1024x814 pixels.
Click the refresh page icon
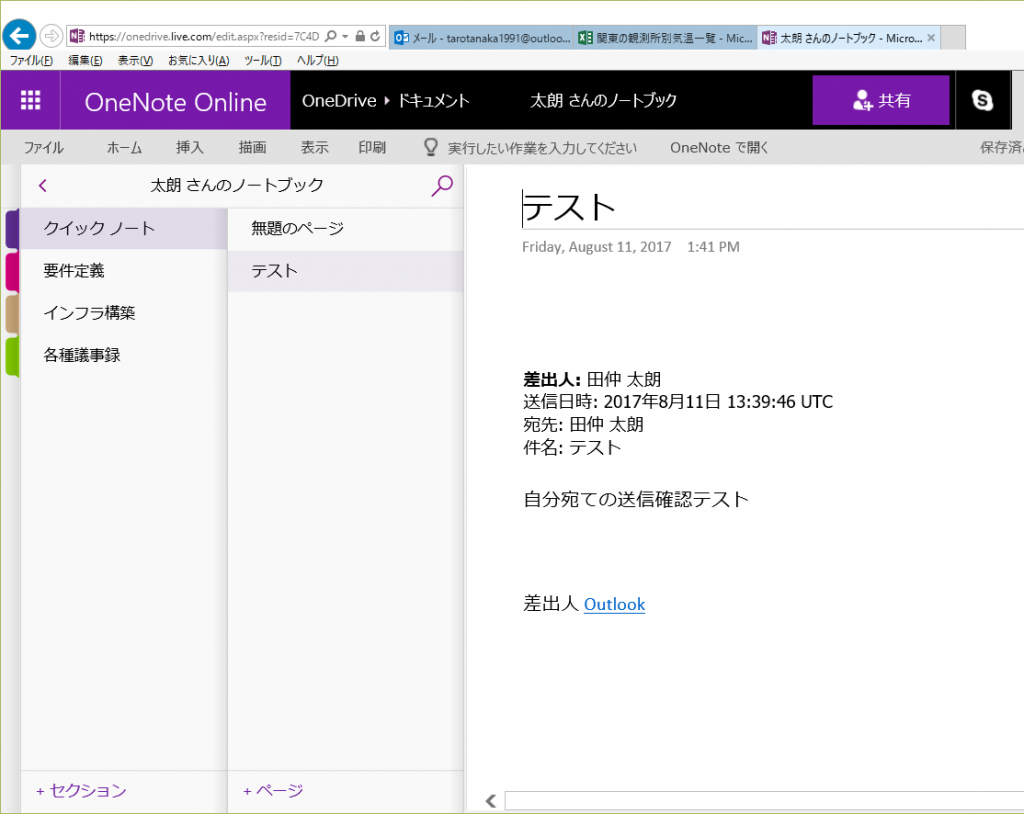click(x=375, y=36)
